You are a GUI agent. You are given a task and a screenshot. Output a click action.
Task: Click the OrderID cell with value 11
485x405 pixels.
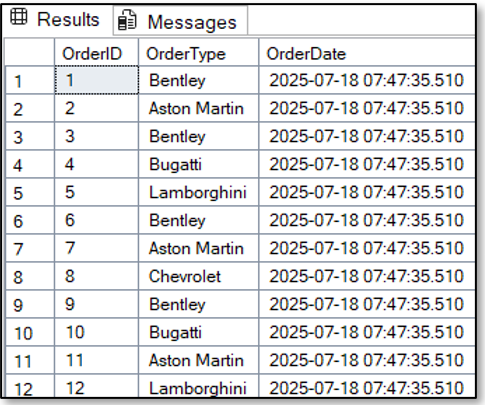(96, 360)
